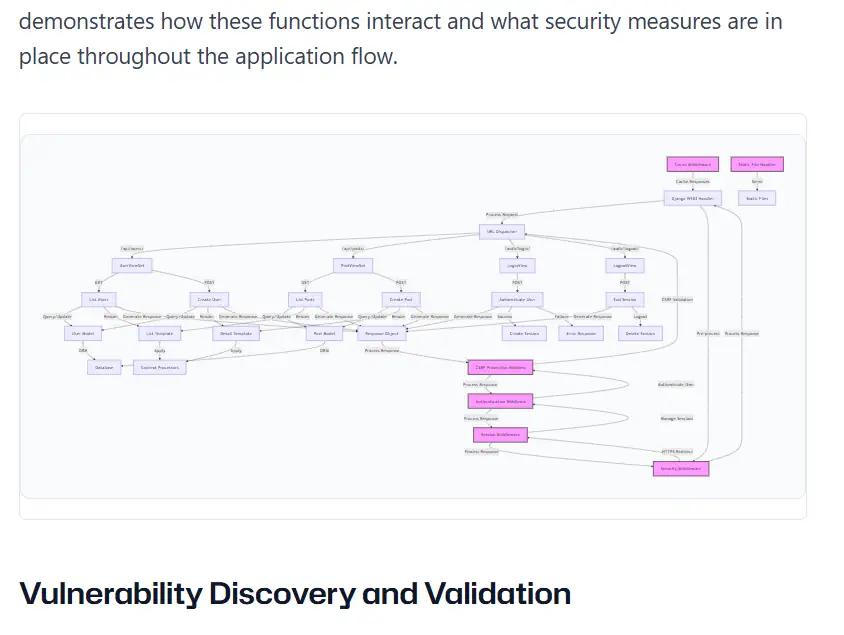Image resolution: width=844 pixels, height=635 pixels.
Task: Select the PostViewSet diagram node
Action: (x=352, y=265)
